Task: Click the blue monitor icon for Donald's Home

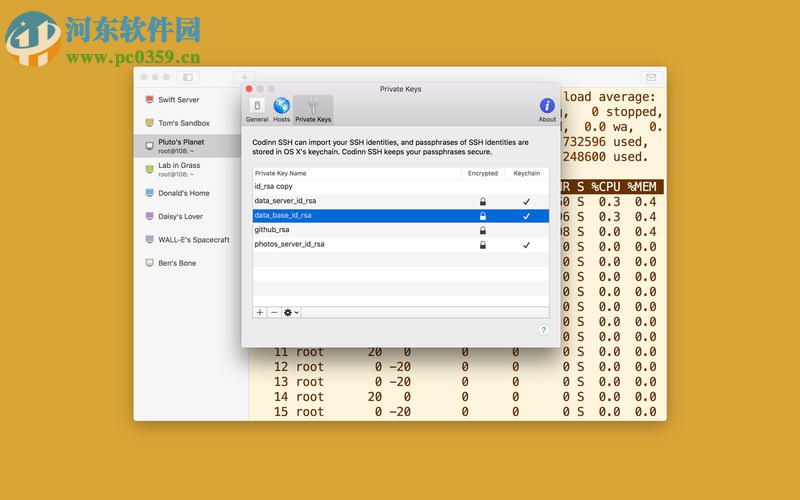Action: (149, 193)
